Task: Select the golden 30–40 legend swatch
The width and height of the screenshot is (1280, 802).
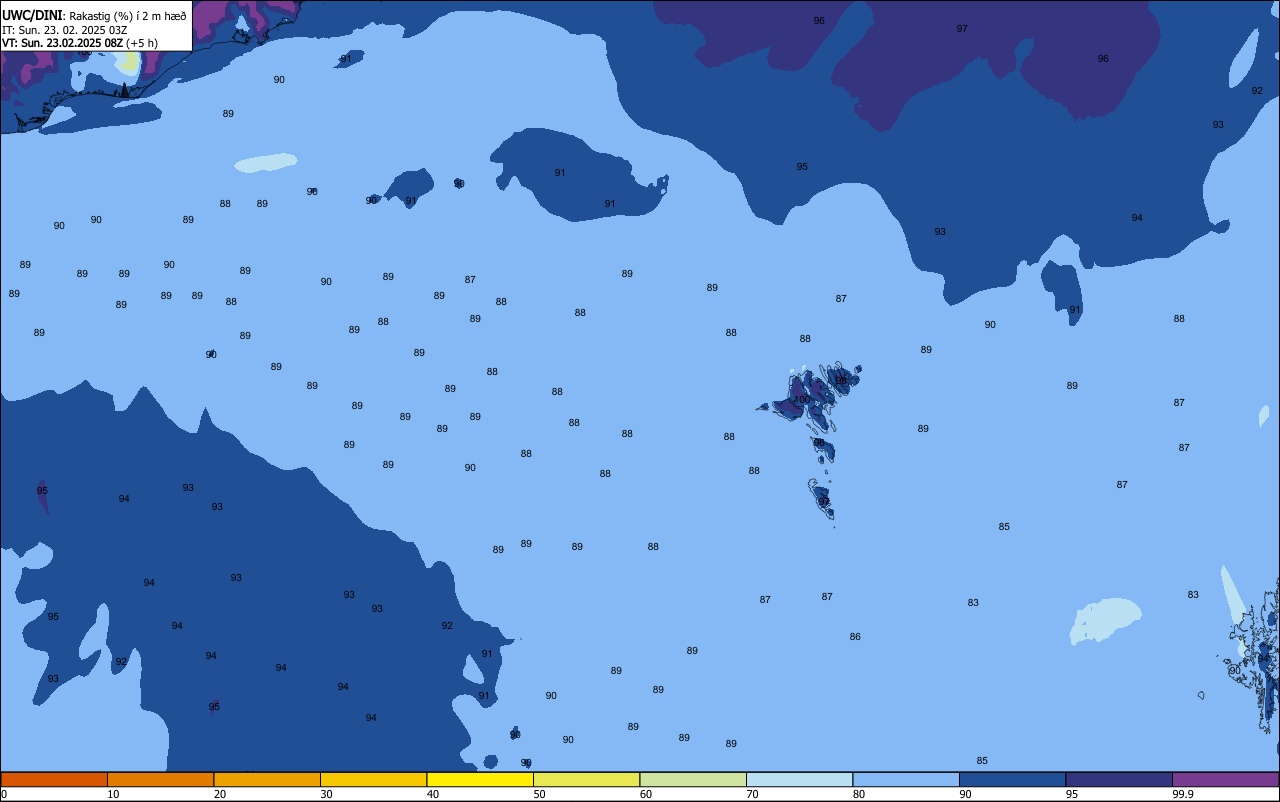Action: tap(373, 779)
